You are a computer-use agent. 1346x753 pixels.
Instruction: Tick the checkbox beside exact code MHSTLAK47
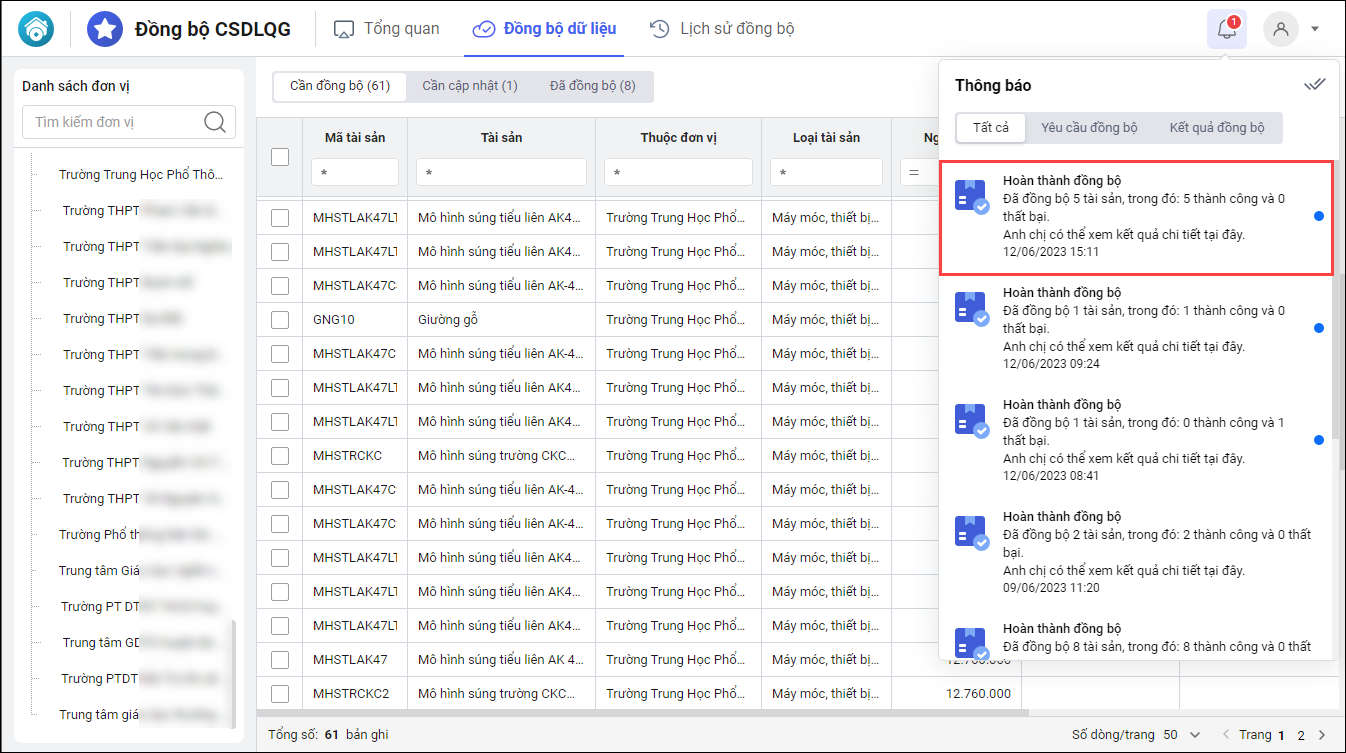280,660
